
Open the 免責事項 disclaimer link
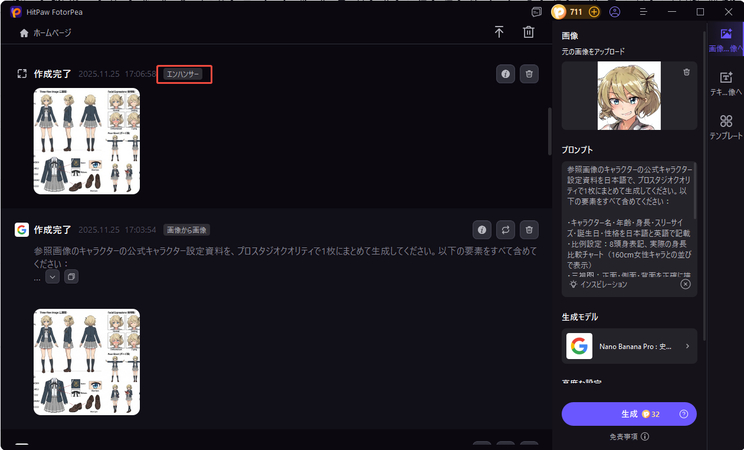tap(629, 436)
